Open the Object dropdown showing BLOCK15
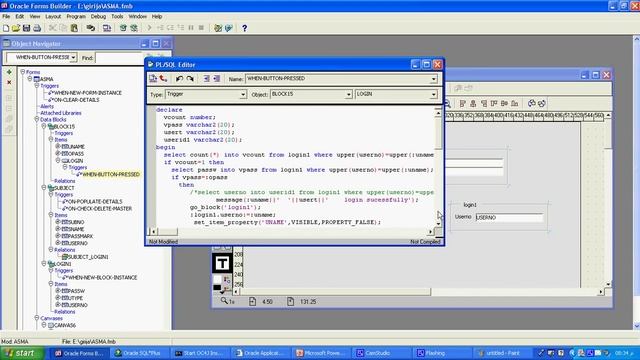This screenshot has height=360, width=640. click(x=348, y=94)
